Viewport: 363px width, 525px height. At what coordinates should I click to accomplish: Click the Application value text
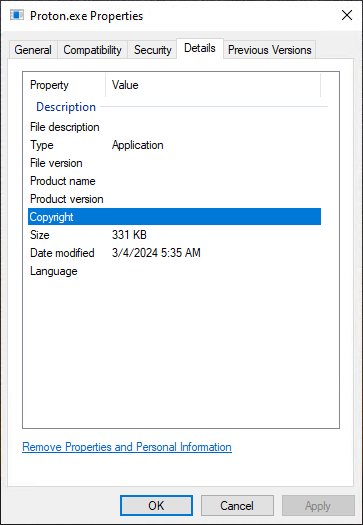138,145
